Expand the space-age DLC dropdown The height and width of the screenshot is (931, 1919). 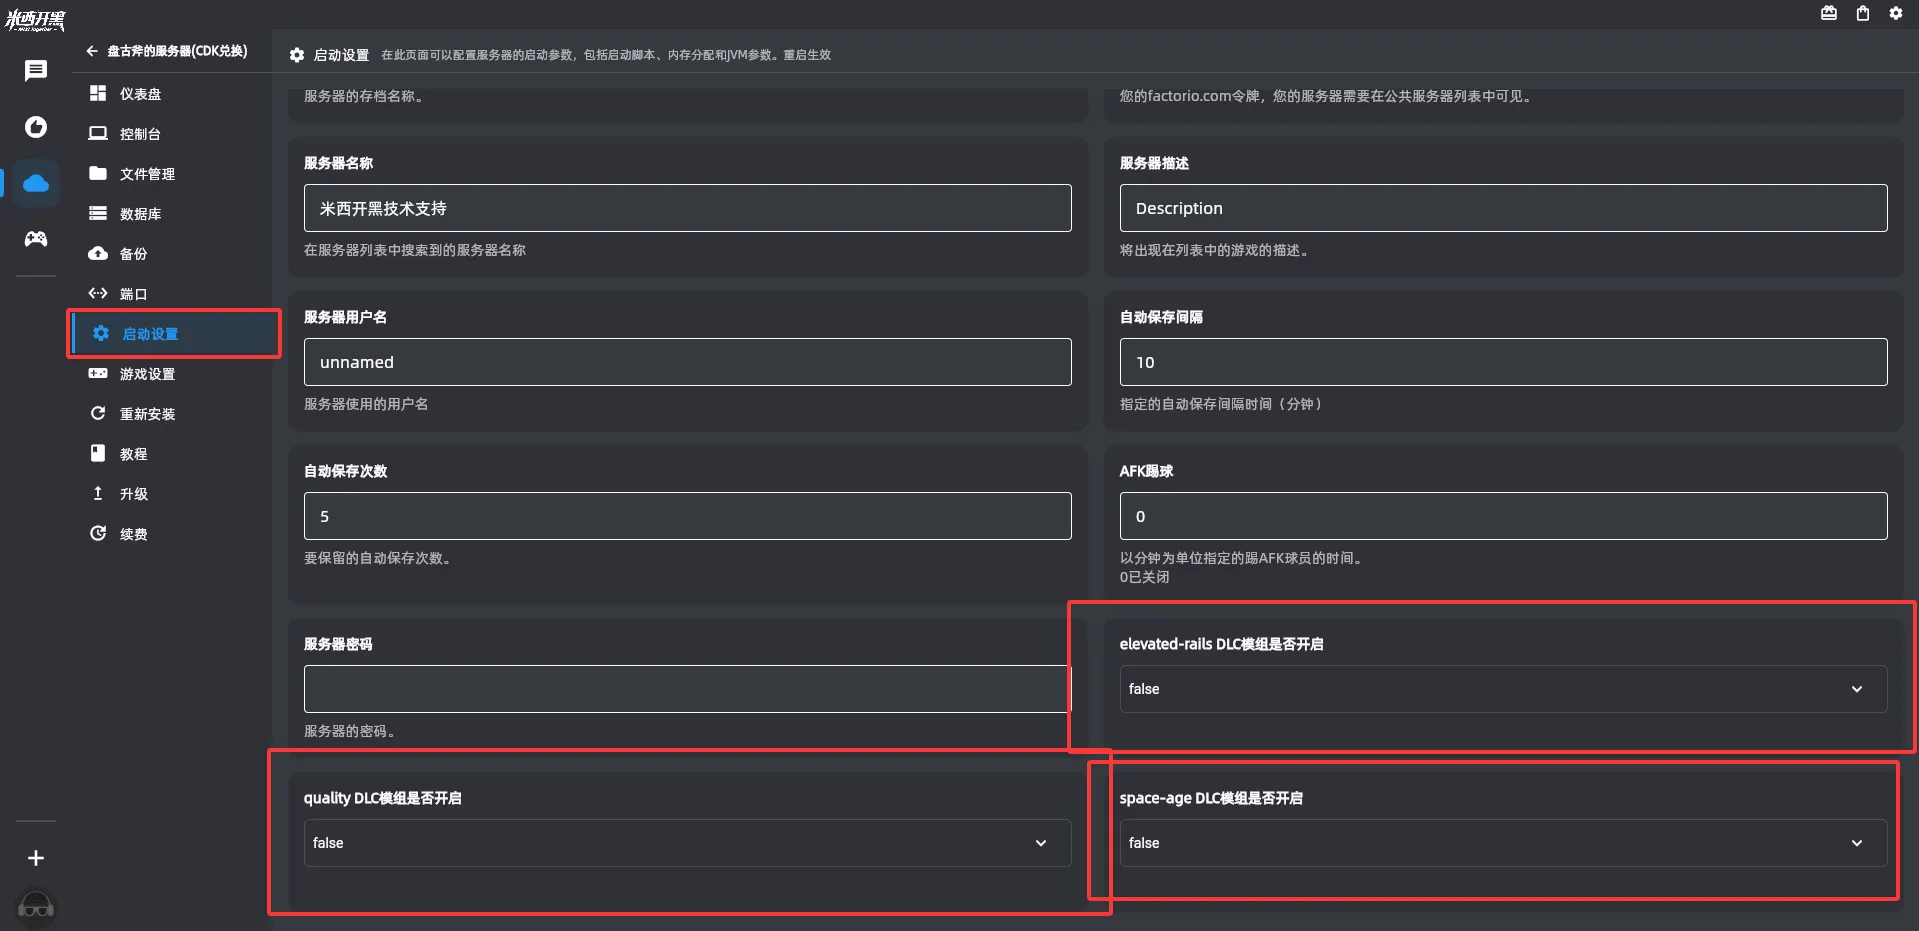point(1502,843)
